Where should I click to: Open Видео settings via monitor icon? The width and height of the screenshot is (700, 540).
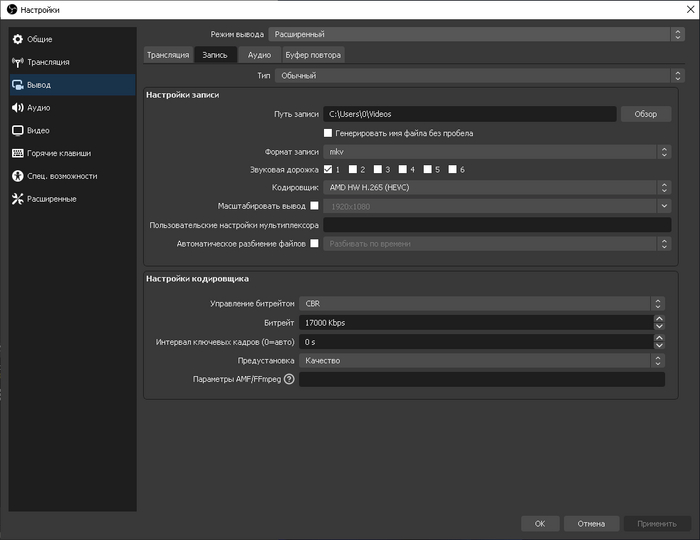click(18, 130)
